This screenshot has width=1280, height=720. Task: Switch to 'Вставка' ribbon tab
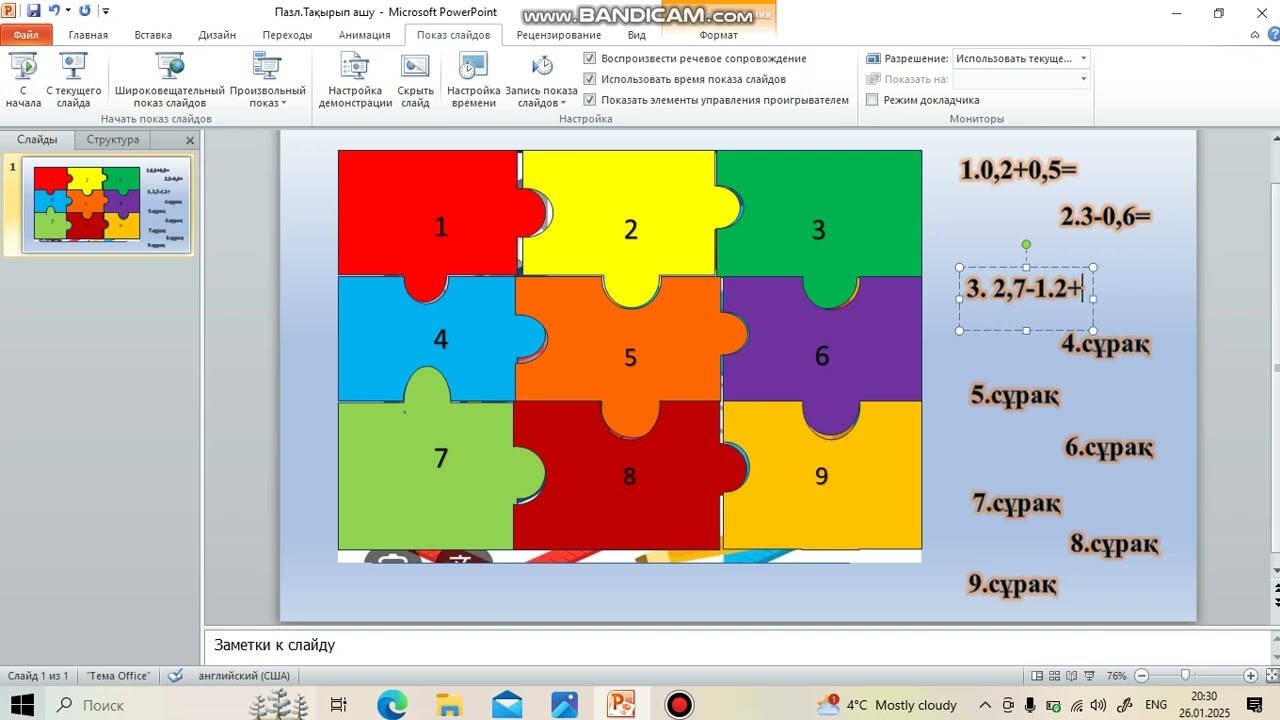[x=153, y=35]
